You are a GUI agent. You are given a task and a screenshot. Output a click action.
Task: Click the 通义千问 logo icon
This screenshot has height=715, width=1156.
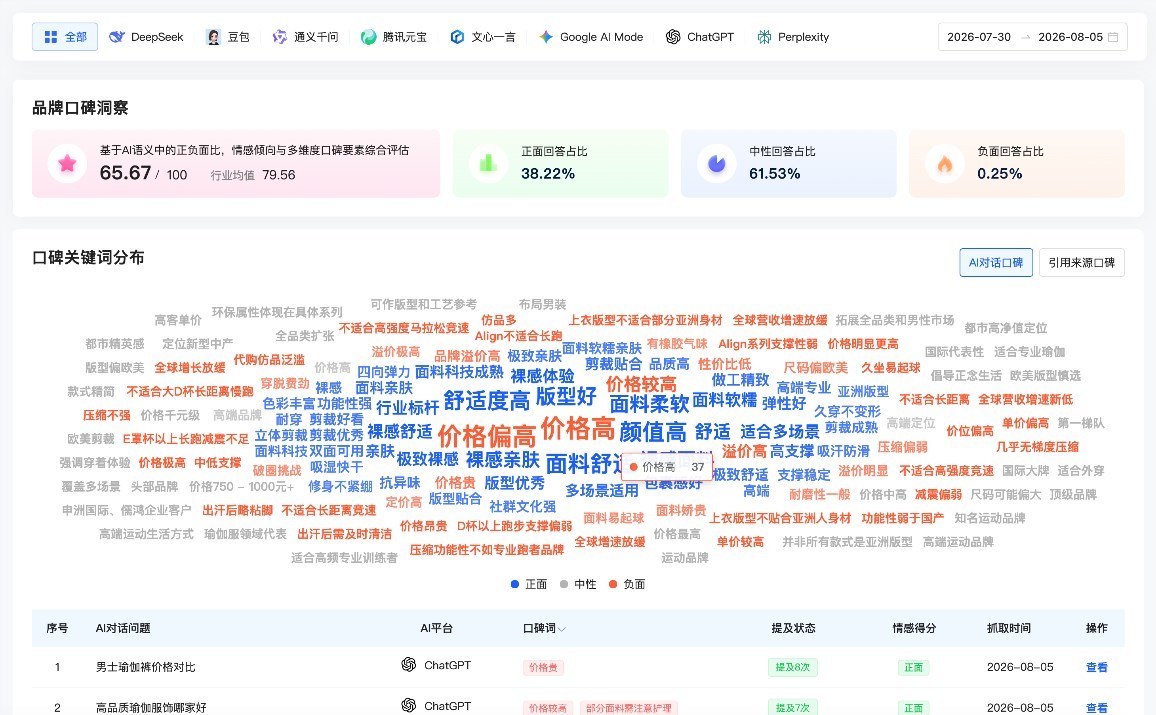(279, 37)
